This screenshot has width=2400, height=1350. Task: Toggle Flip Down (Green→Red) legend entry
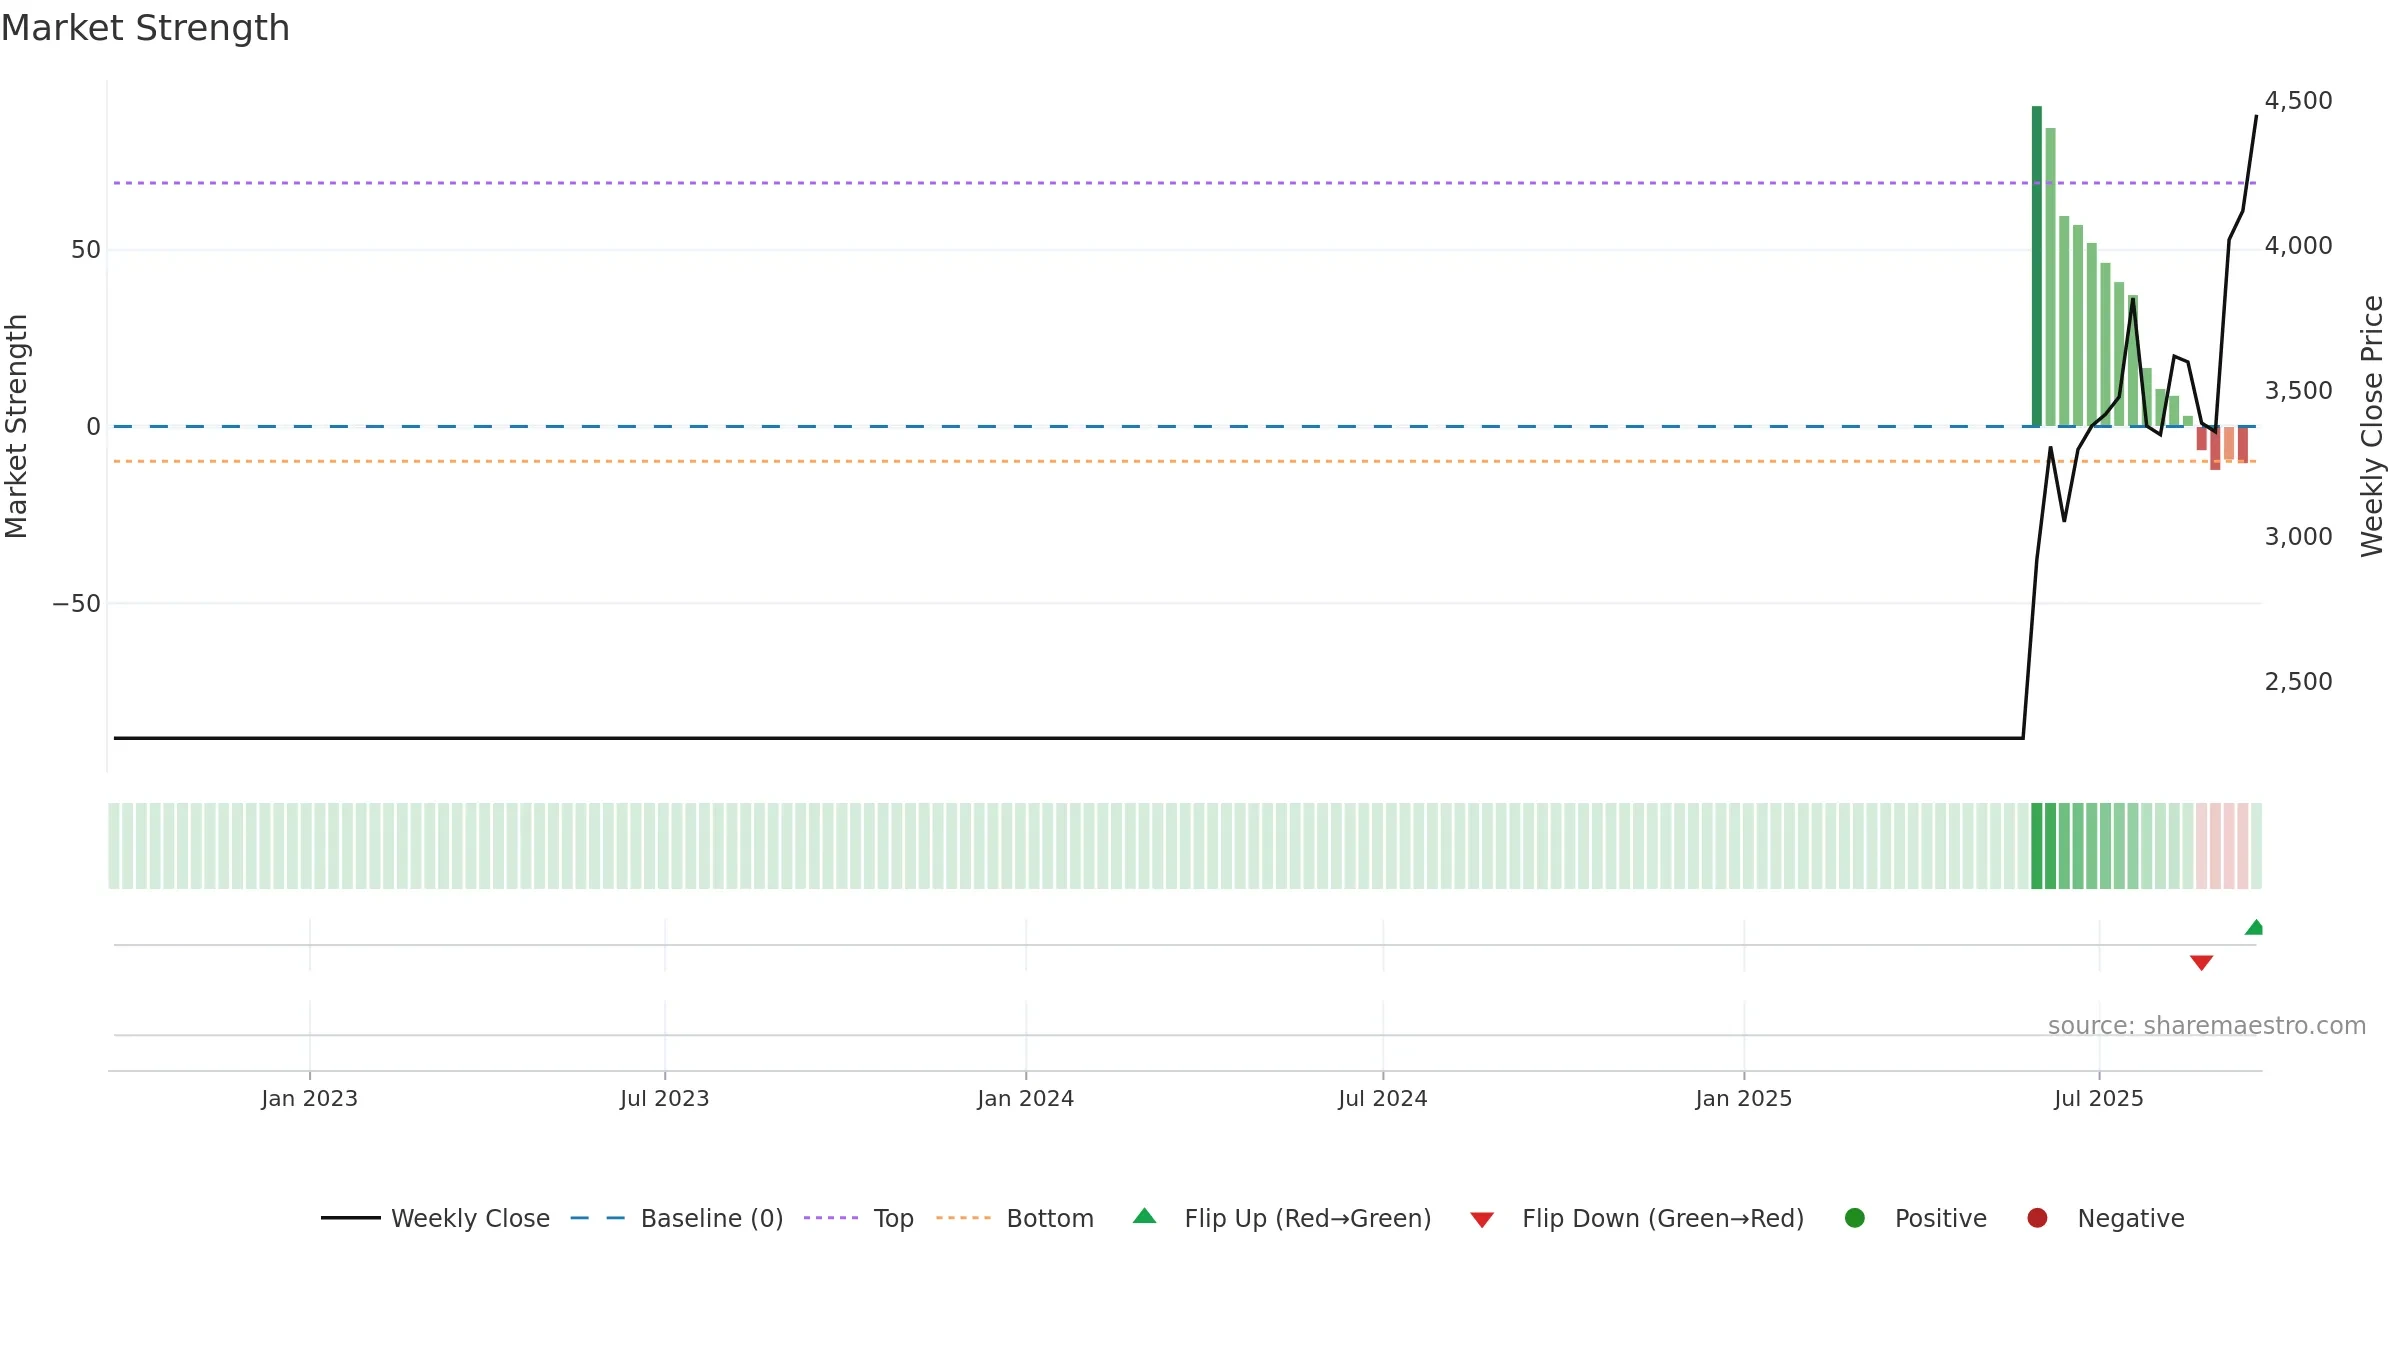coord(1636,1218)
